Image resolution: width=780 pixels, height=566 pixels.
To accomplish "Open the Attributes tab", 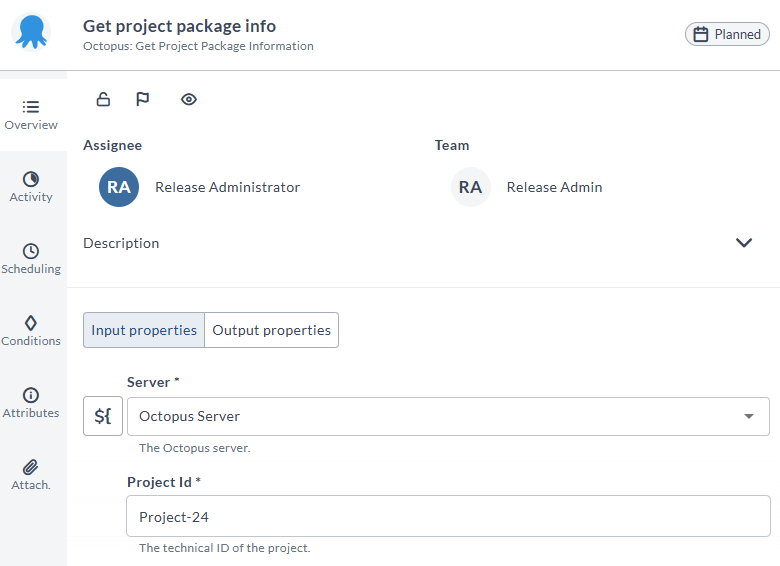I will coord(31,403).
